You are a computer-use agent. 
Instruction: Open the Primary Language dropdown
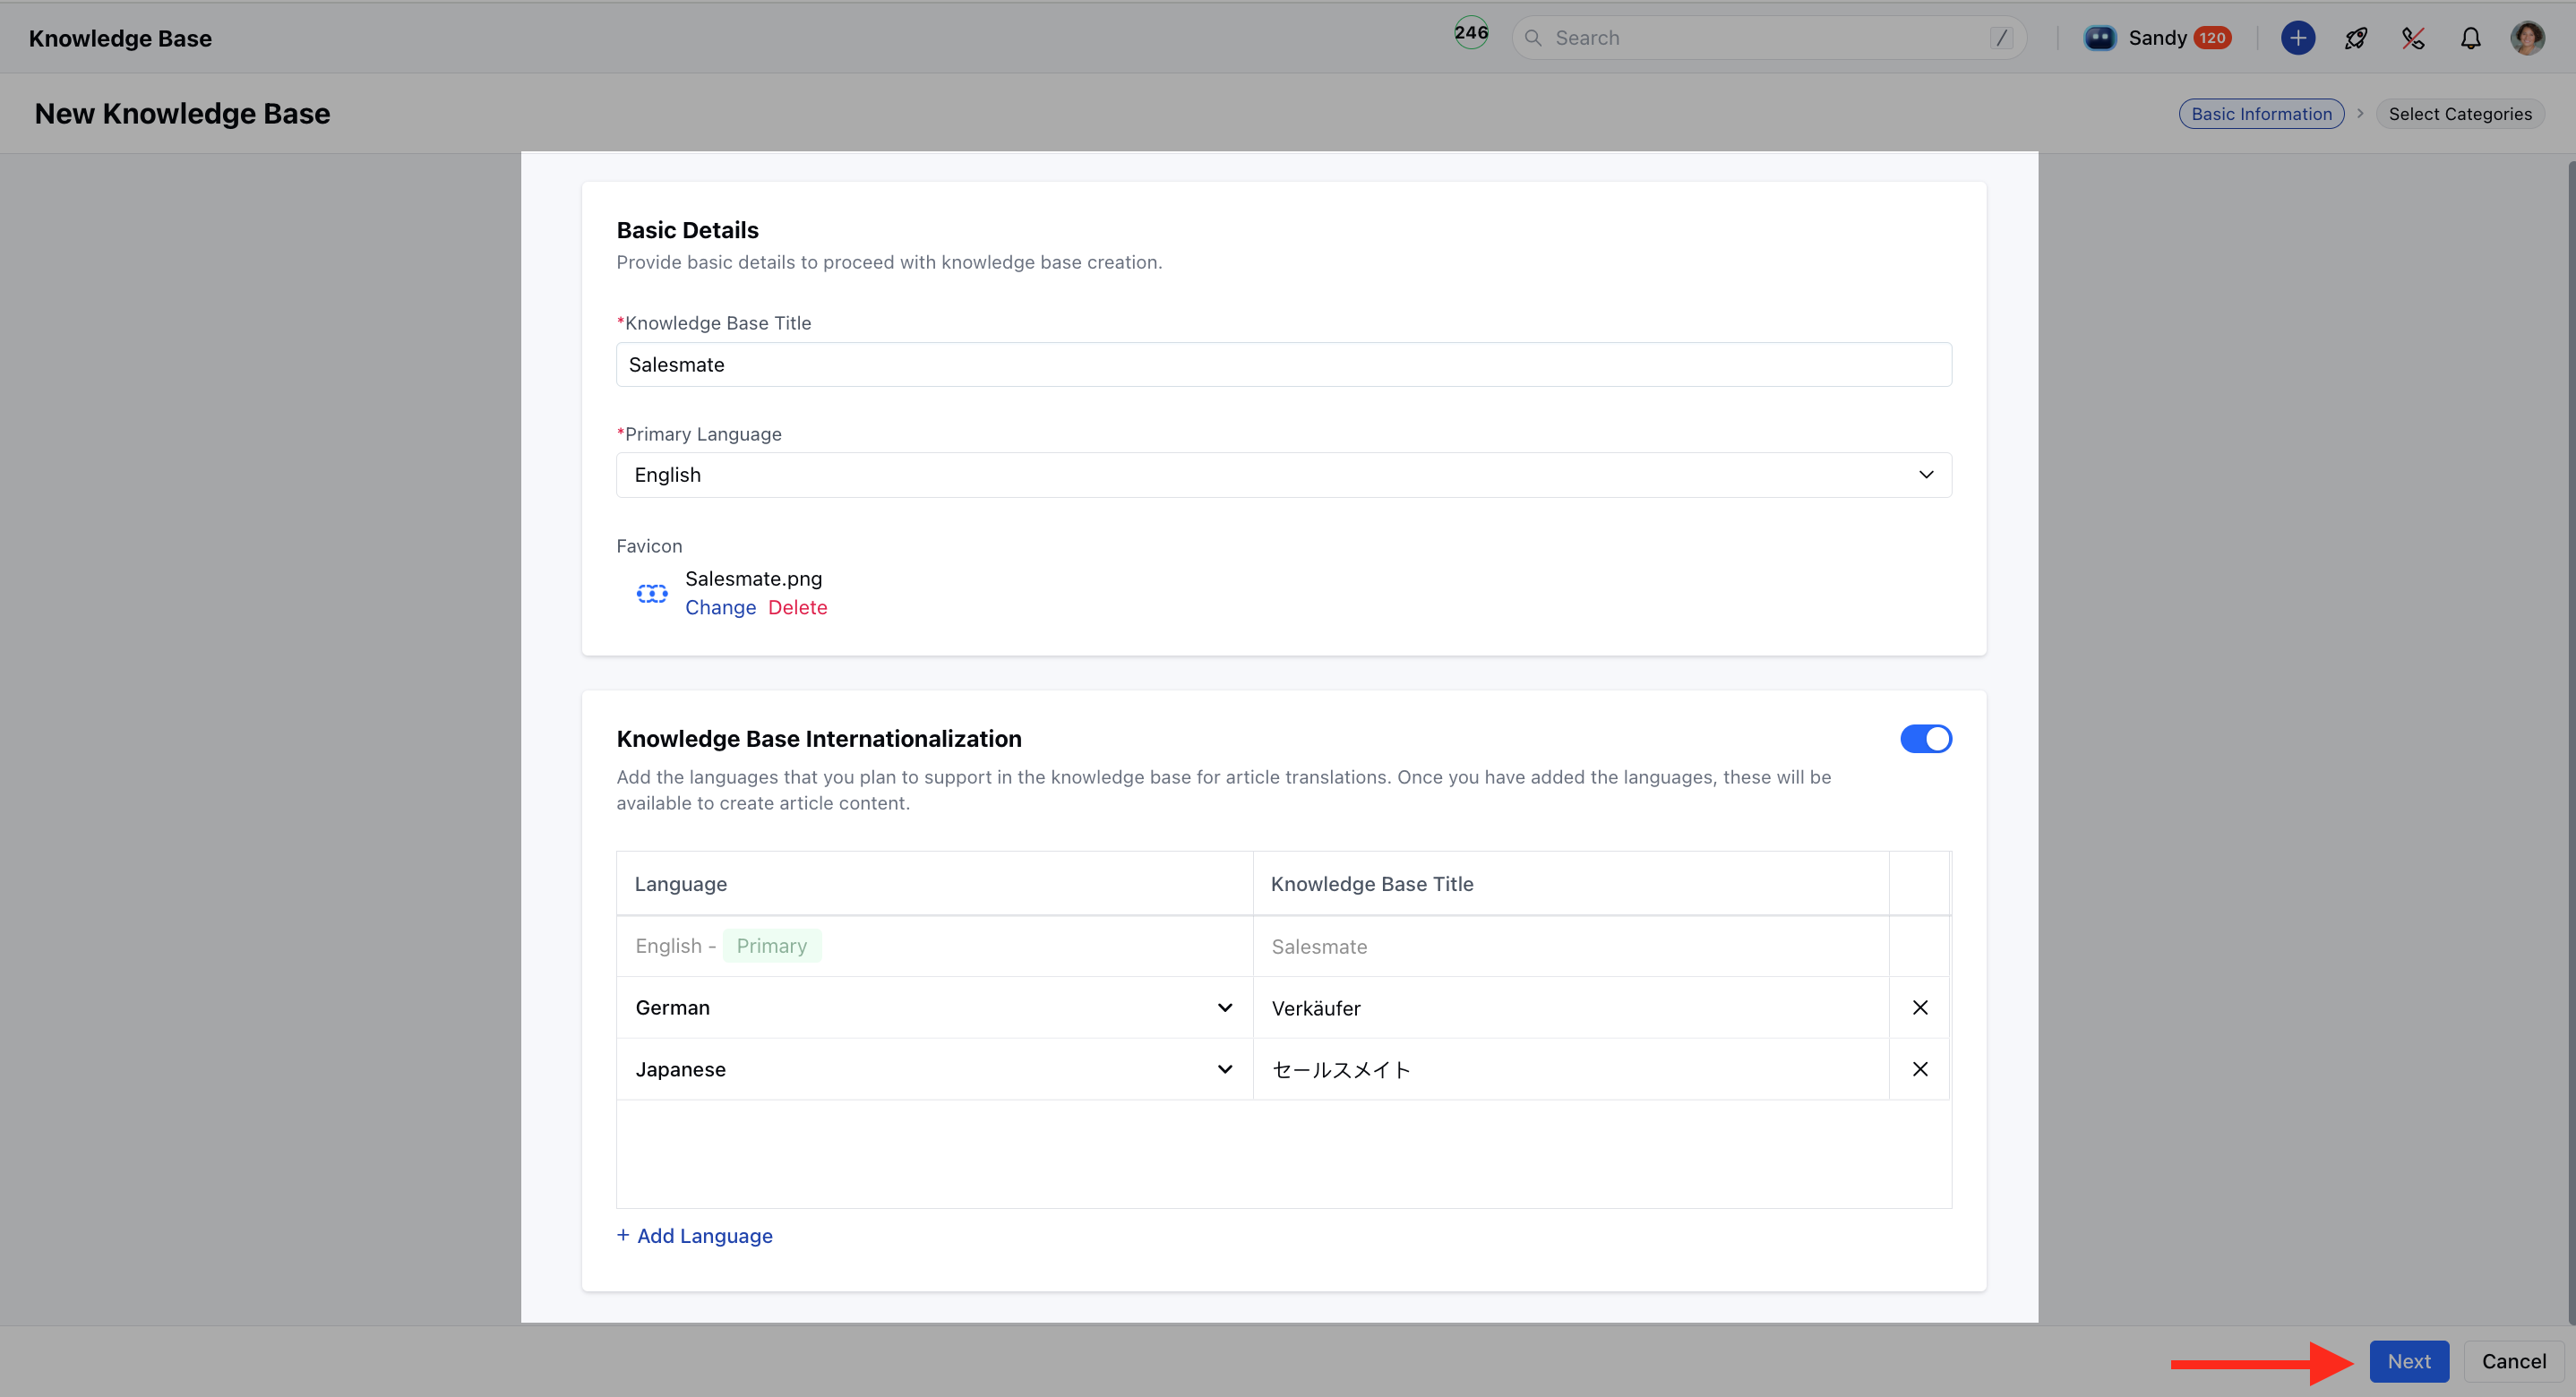pyautogui.click(x=1283, y=475)
